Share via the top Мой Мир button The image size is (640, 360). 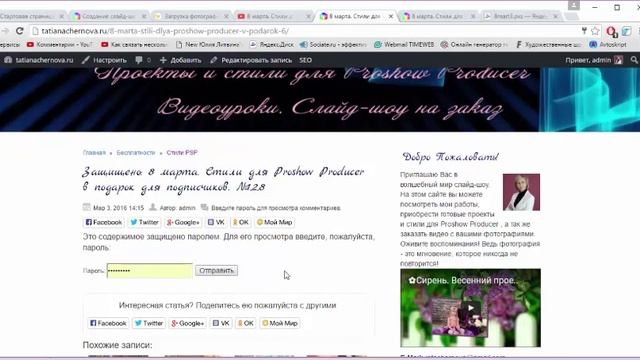coord(274,222)
